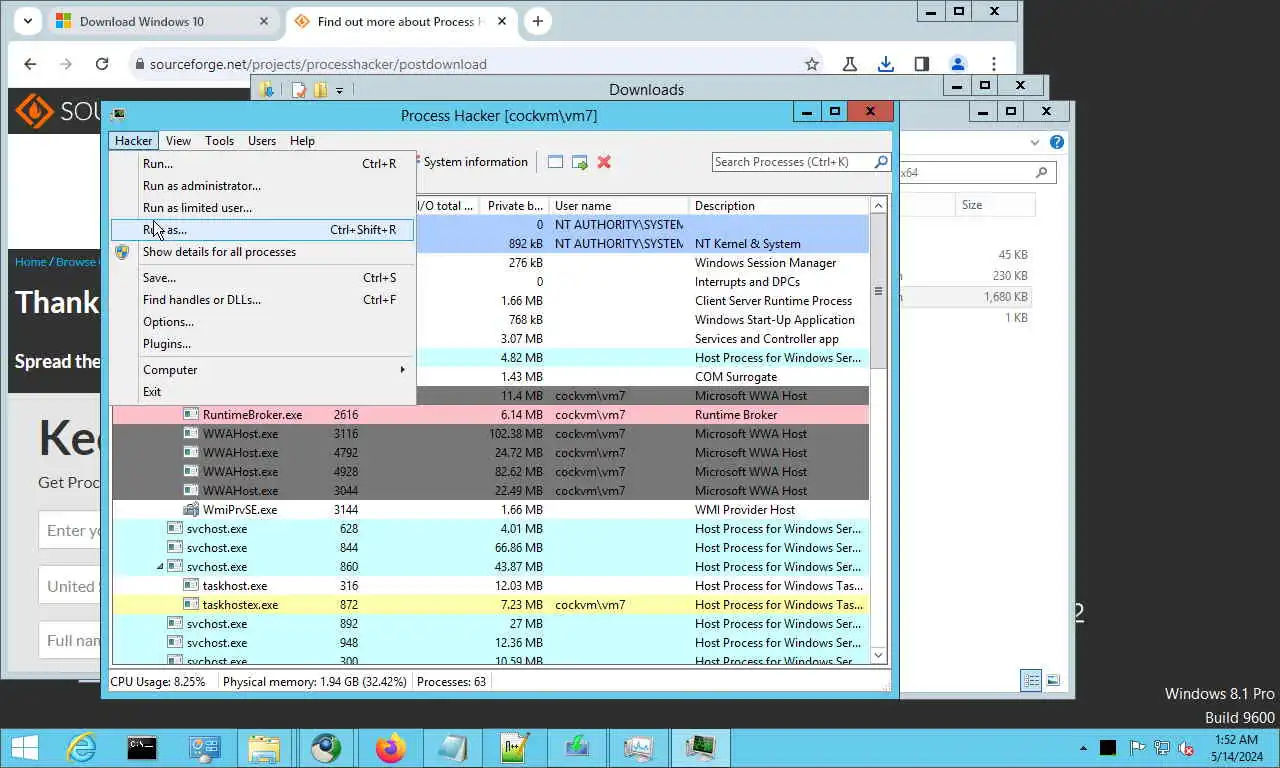Screen dimensions: 1280x768
Task: Show hidden tray icons arrow
Action: coord(1083,748)
